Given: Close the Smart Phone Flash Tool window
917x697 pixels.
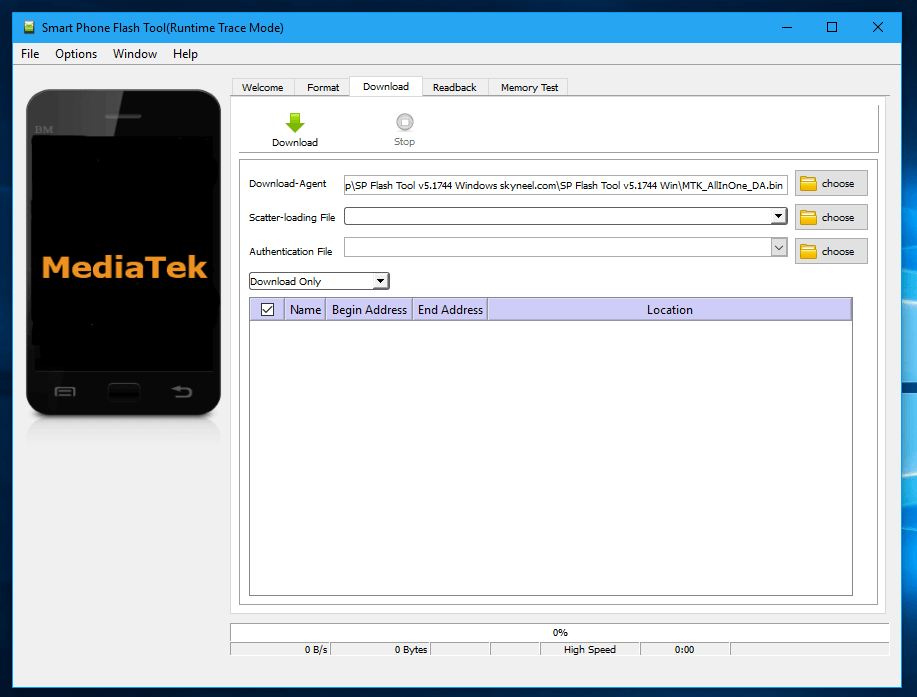Looking at the screenshot, I should [x=878, y=27].
